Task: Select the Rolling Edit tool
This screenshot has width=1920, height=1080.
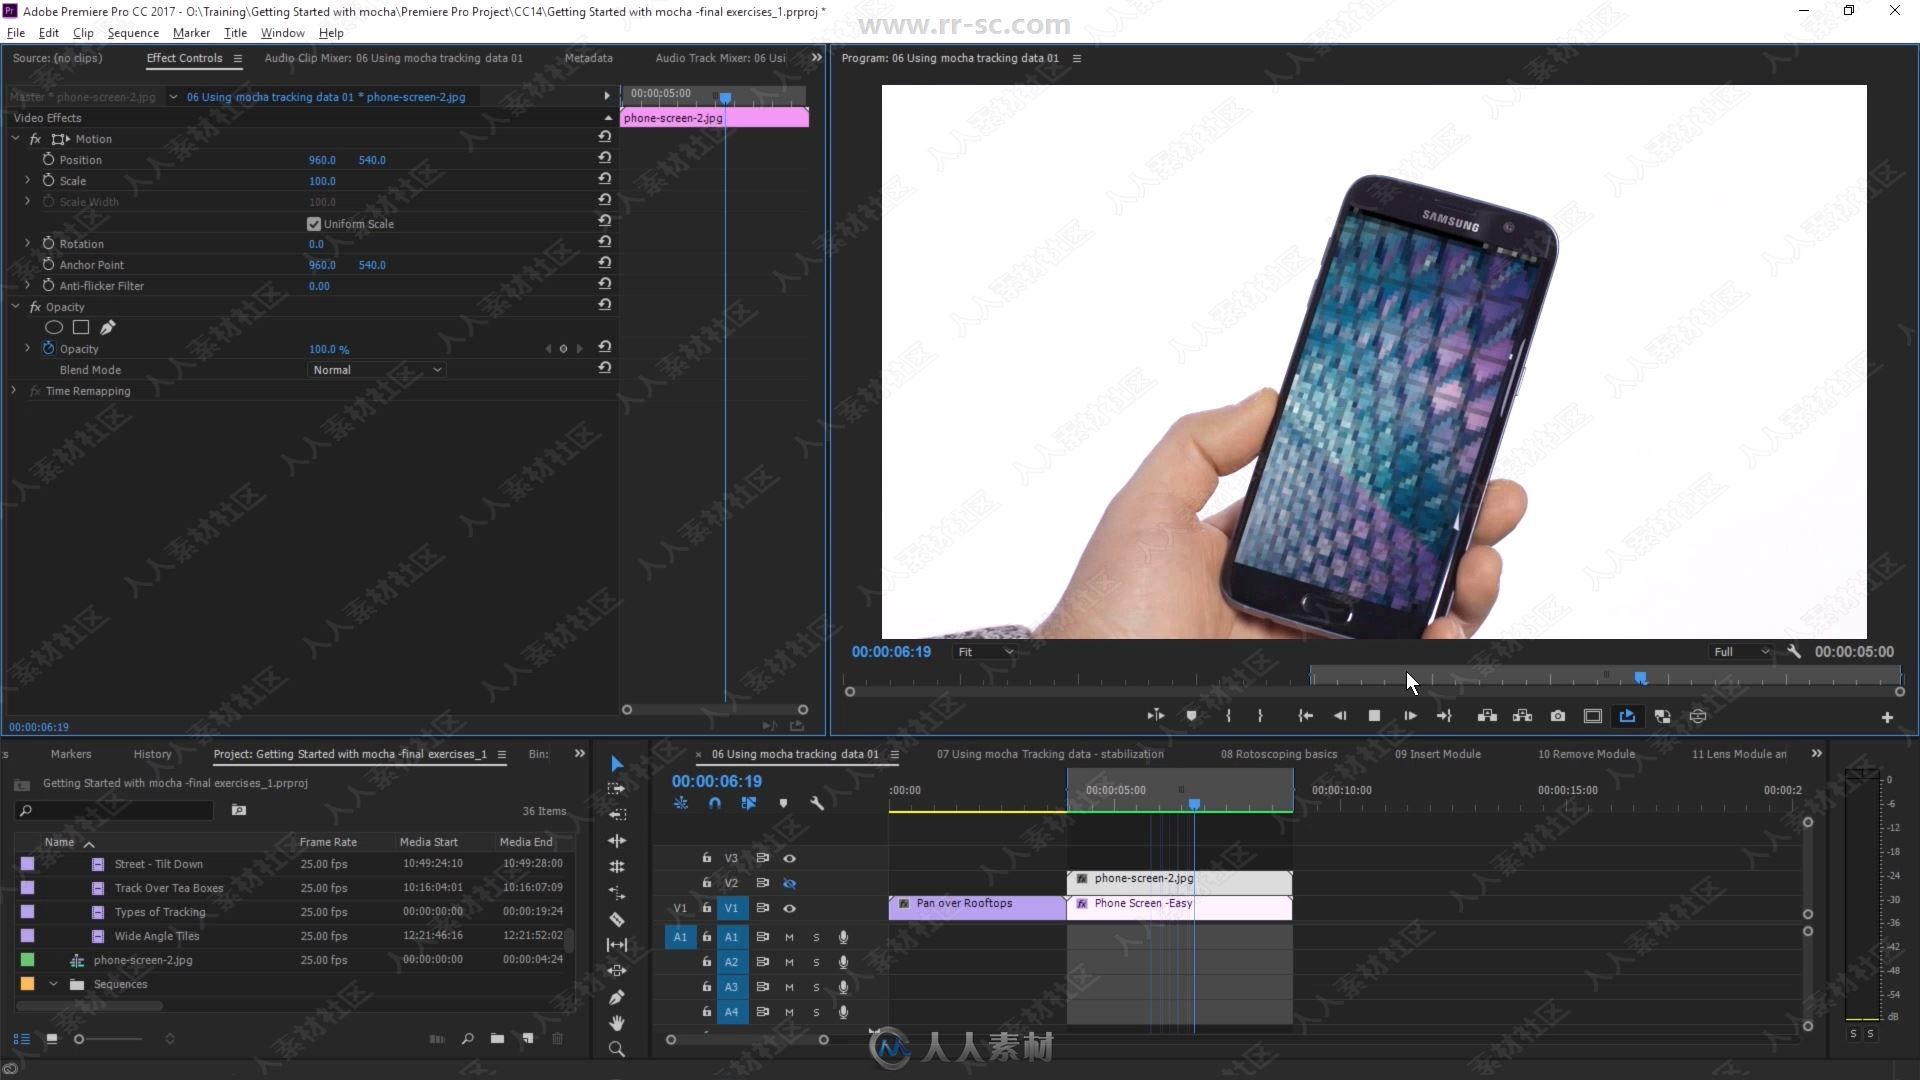Action: click(x=617, y=841)
